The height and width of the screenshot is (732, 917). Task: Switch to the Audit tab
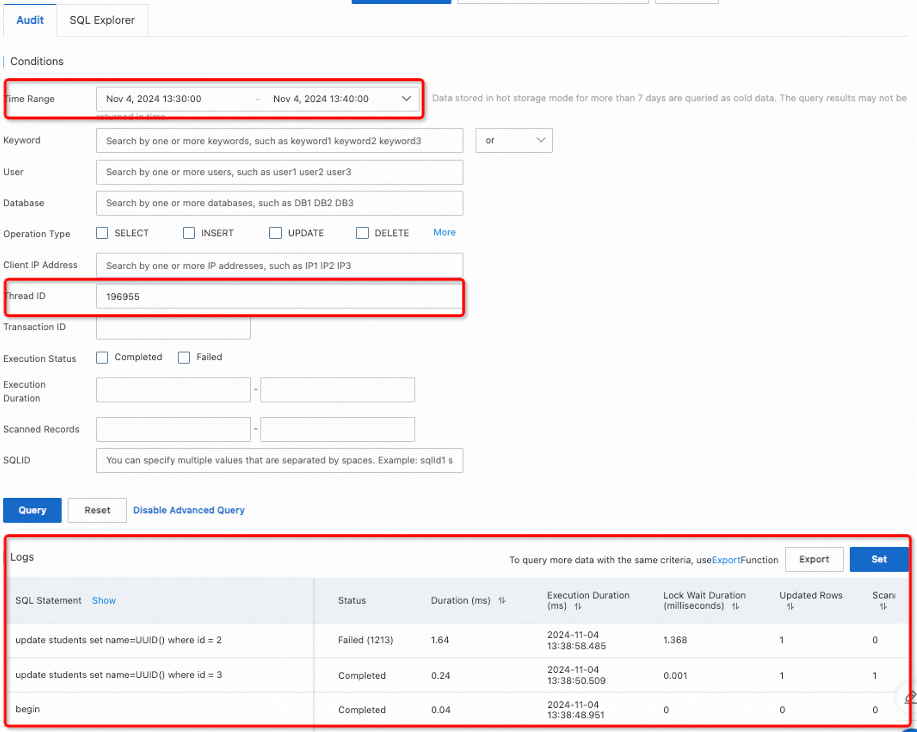(30, 20)
